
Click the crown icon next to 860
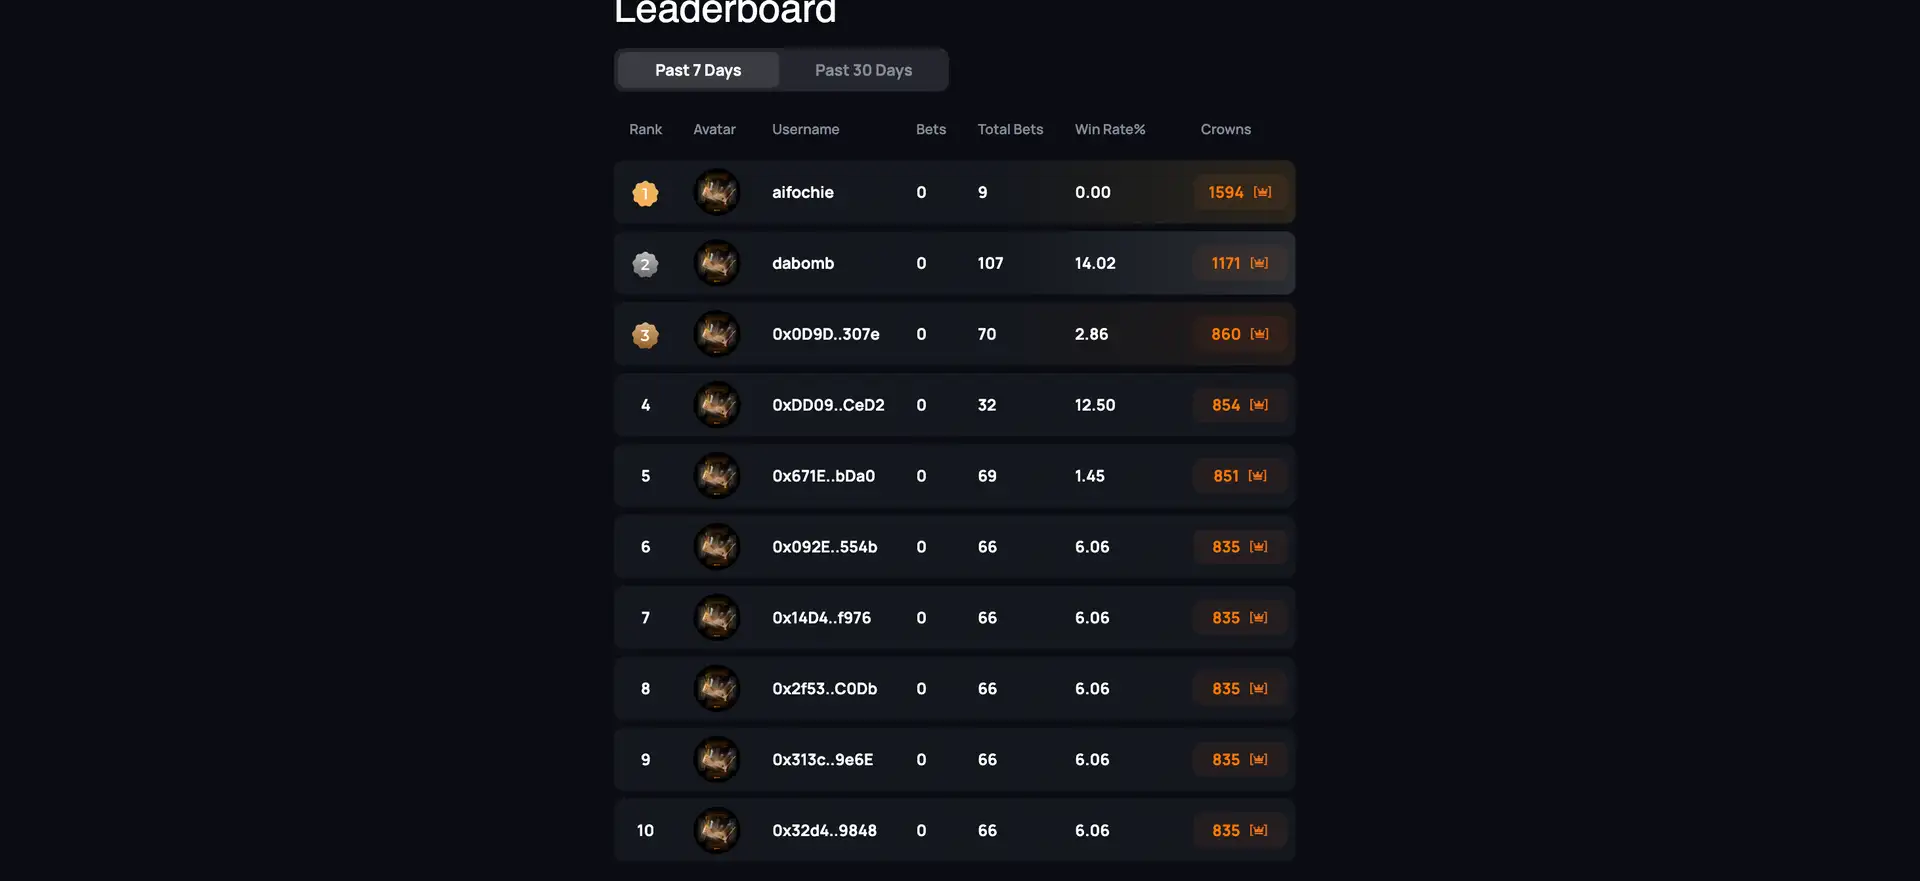(x=1260, y=334)
